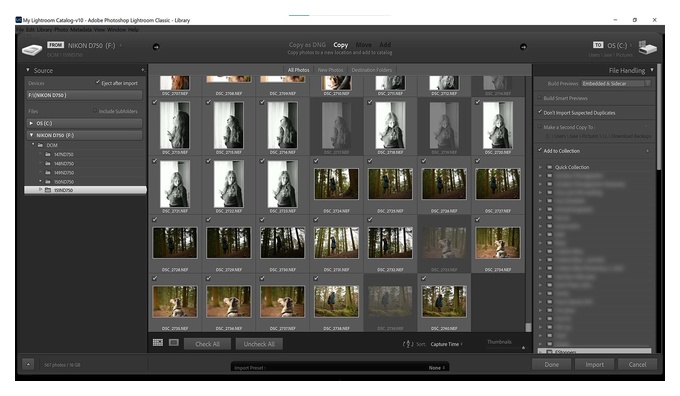Click the Done button
The height and width of the screenshot is (396, 680).
click(x=552, y=364)
